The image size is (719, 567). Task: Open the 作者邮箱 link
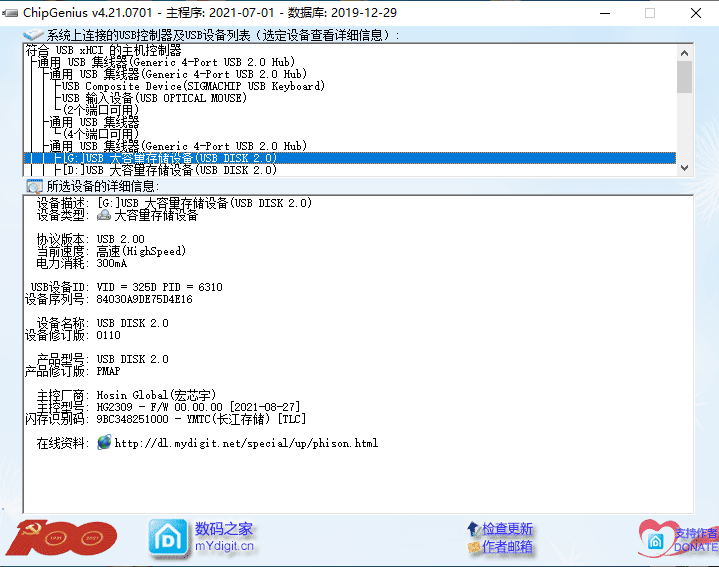(x=507, y=547)
